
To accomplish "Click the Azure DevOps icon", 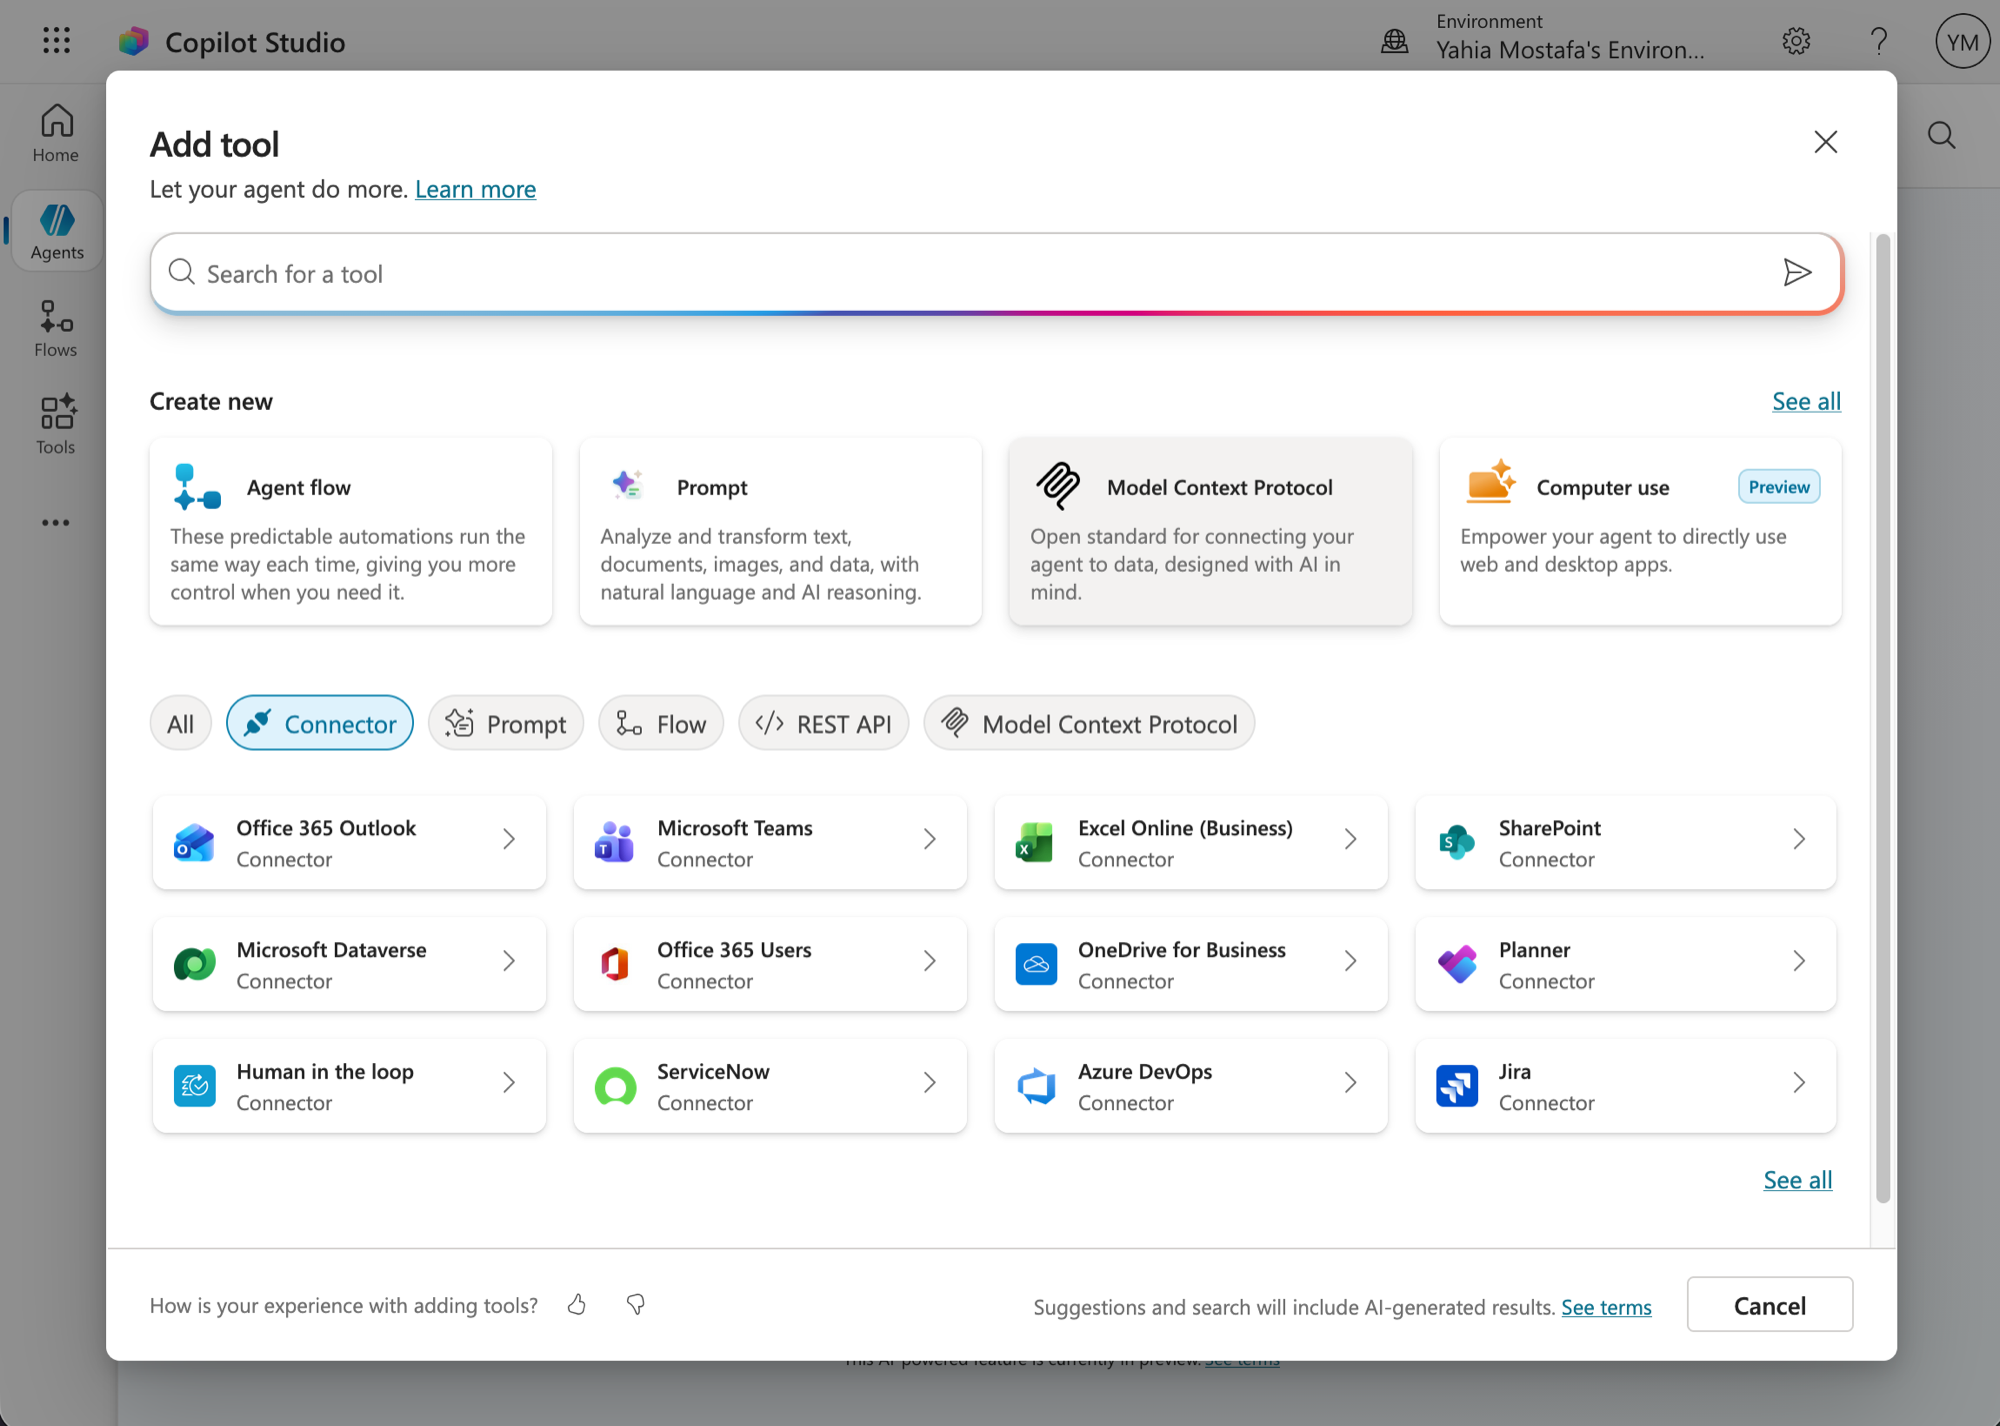I will (x=1035, y=1086).
